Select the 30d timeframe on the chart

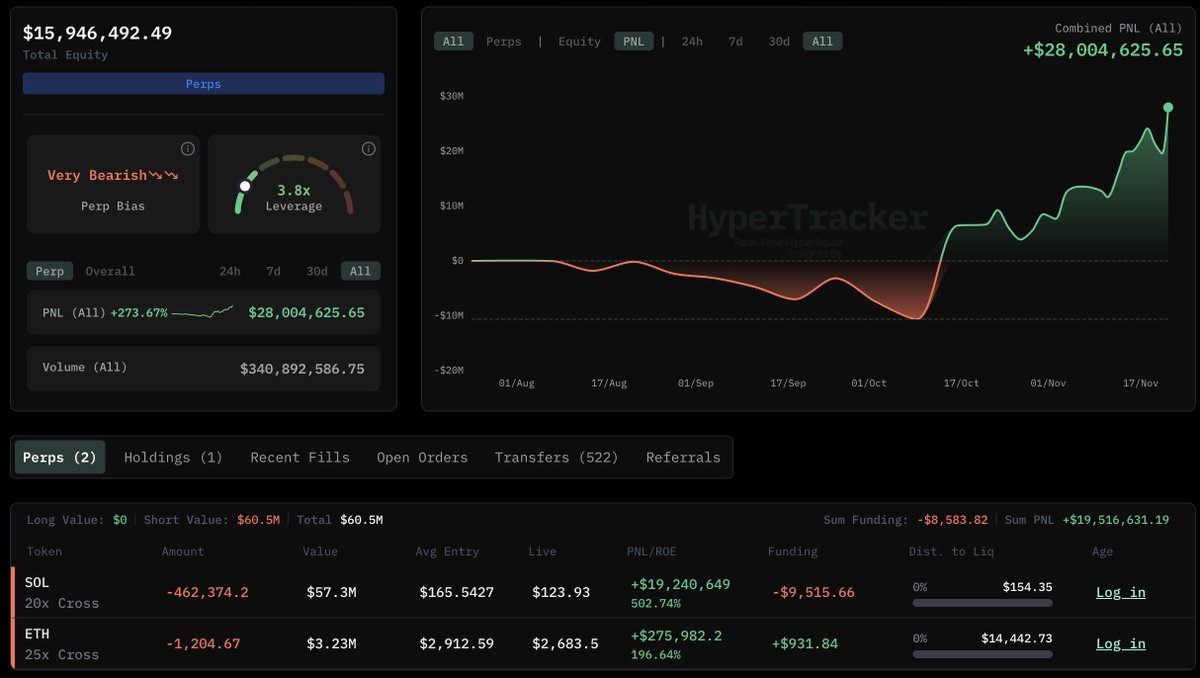point(778,41)
